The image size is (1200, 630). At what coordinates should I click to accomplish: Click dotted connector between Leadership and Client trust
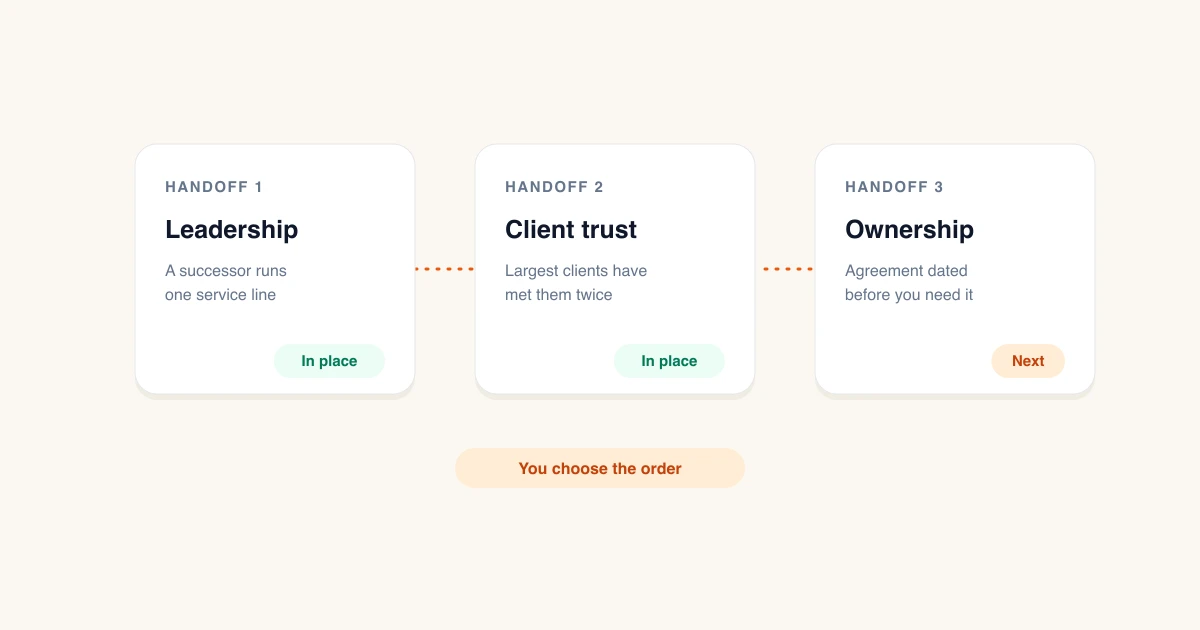pyautogui.click(x=445, y=269)
